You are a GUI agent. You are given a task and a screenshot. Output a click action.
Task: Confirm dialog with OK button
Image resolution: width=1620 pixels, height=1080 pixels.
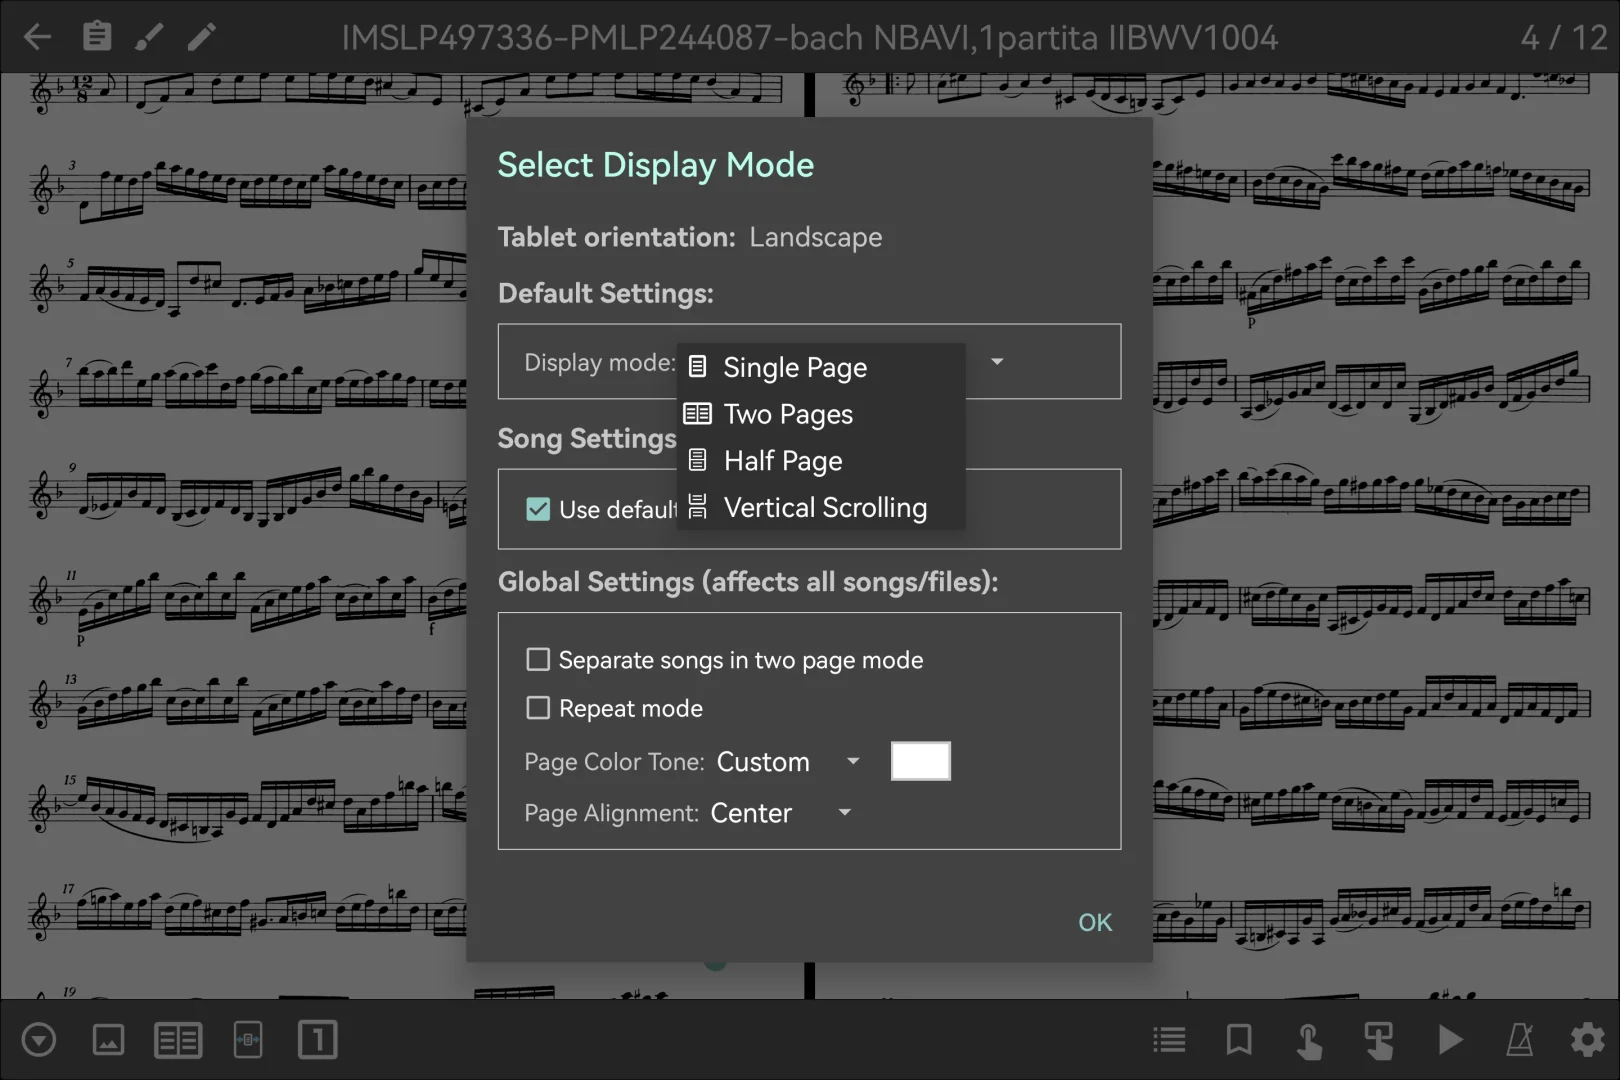[x=1095, y=922]
